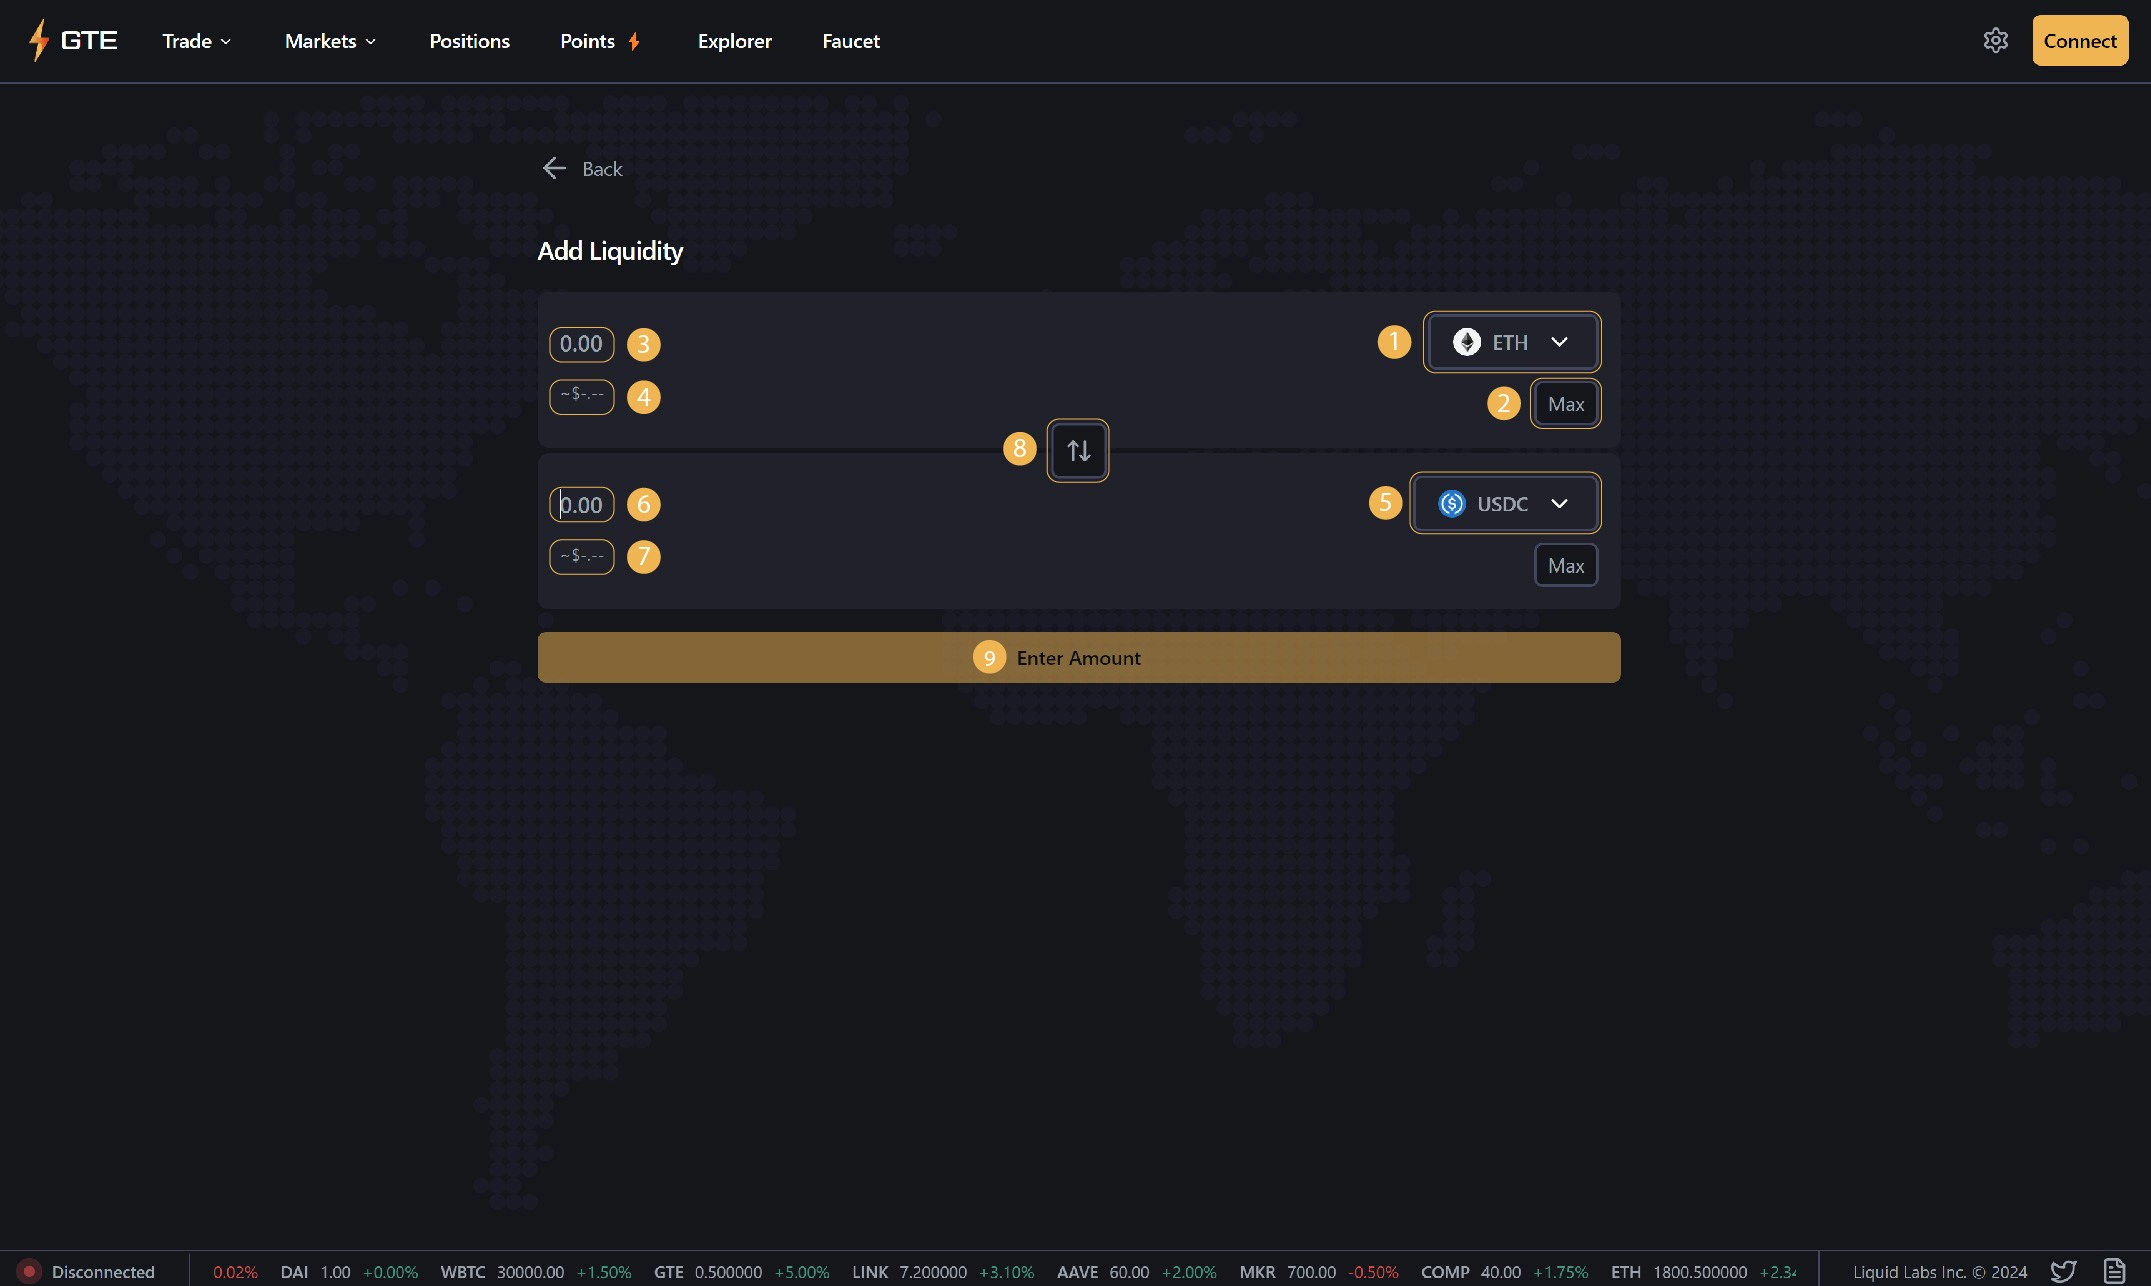Navigate to the Faucet page

point(850,41)
